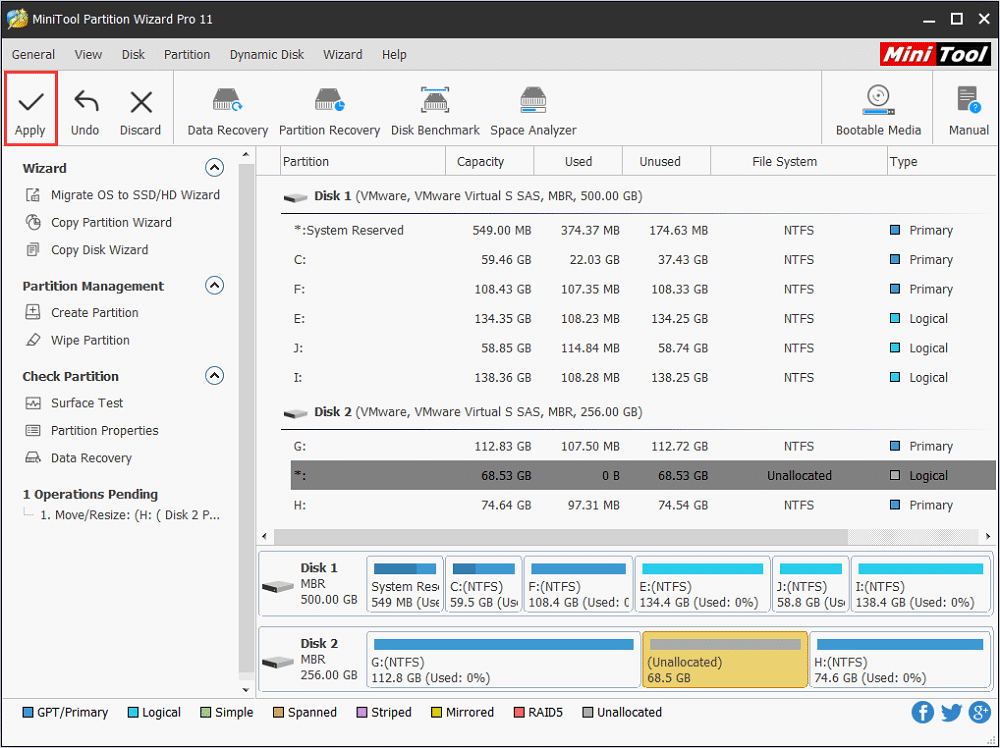The width and height of the screenshot is (1000, 748).
Task: Select the pending Move/Resize operation entry
Action: 130,515
